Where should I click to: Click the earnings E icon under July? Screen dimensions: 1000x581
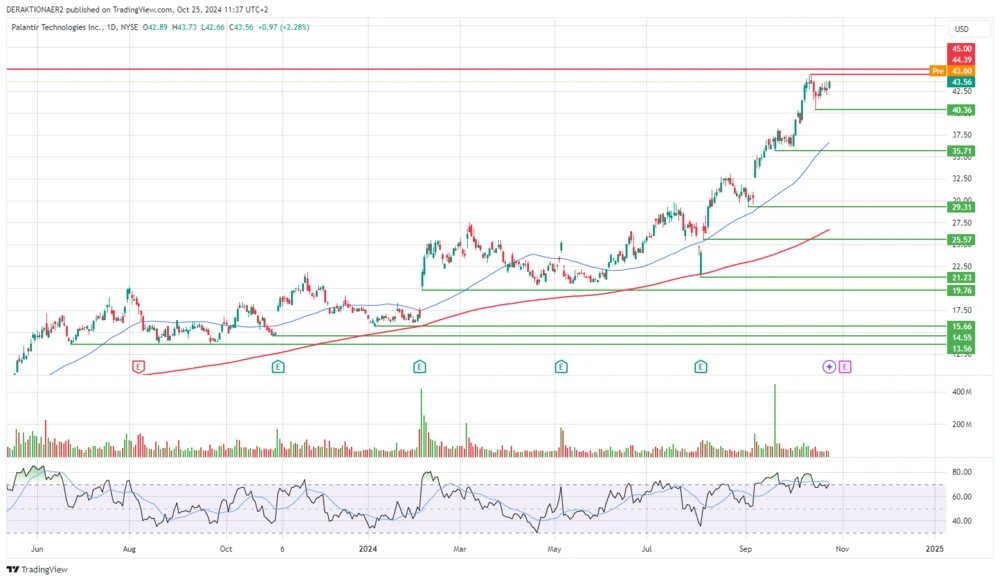(699, 367)
